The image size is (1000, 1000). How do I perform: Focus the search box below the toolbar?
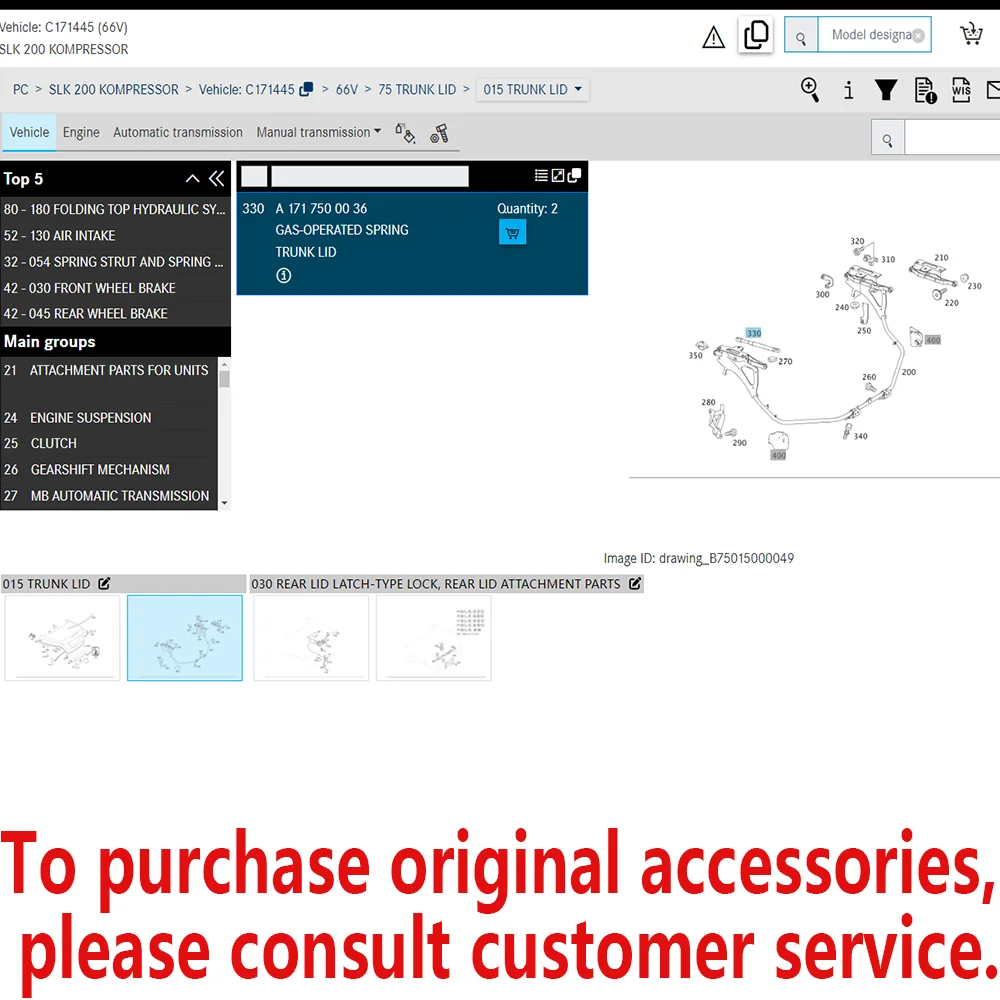pos(952,137)
